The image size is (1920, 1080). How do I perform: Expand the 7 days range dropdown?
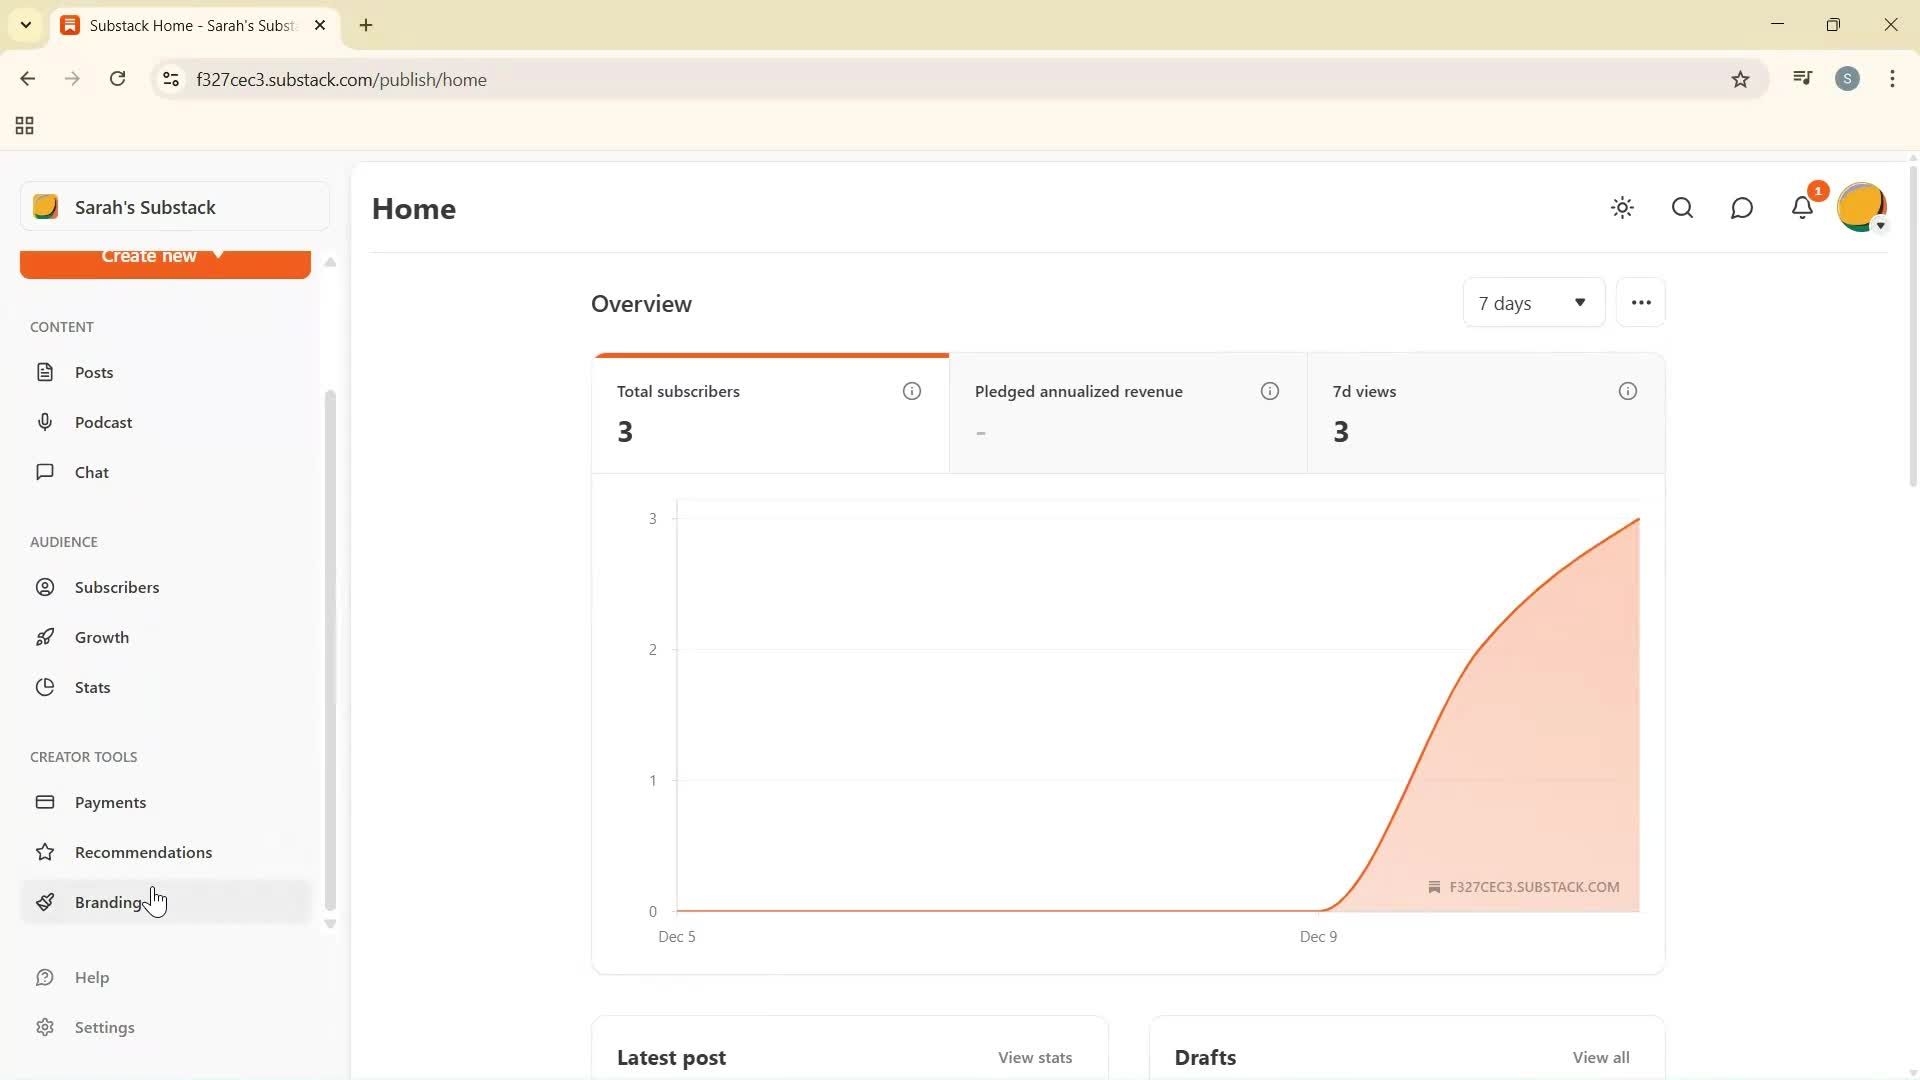1533,303
